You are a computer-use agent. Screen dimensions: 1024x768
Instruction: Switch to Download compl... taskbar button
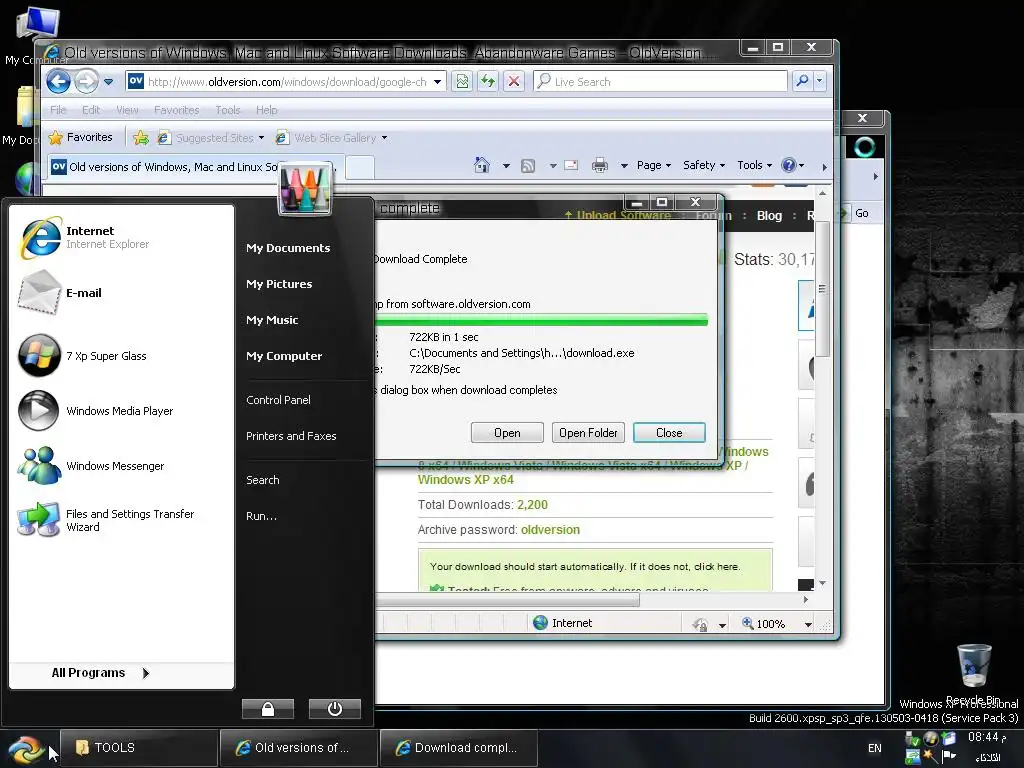[458, 748]
